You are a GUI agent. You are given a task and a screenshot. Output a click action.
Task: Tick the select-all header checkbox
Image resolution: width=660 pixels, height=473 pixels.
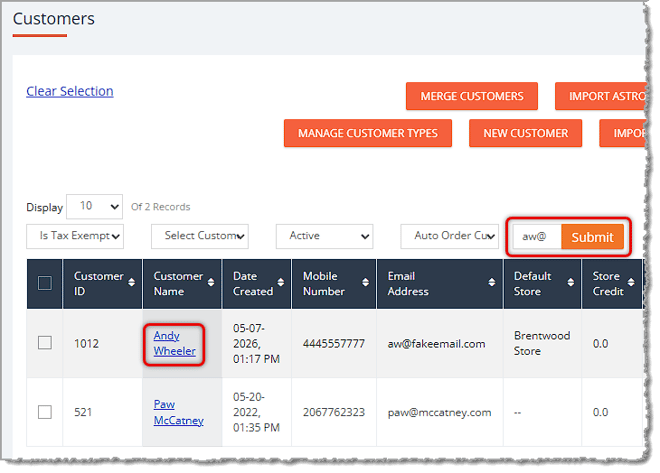[45, 283]
